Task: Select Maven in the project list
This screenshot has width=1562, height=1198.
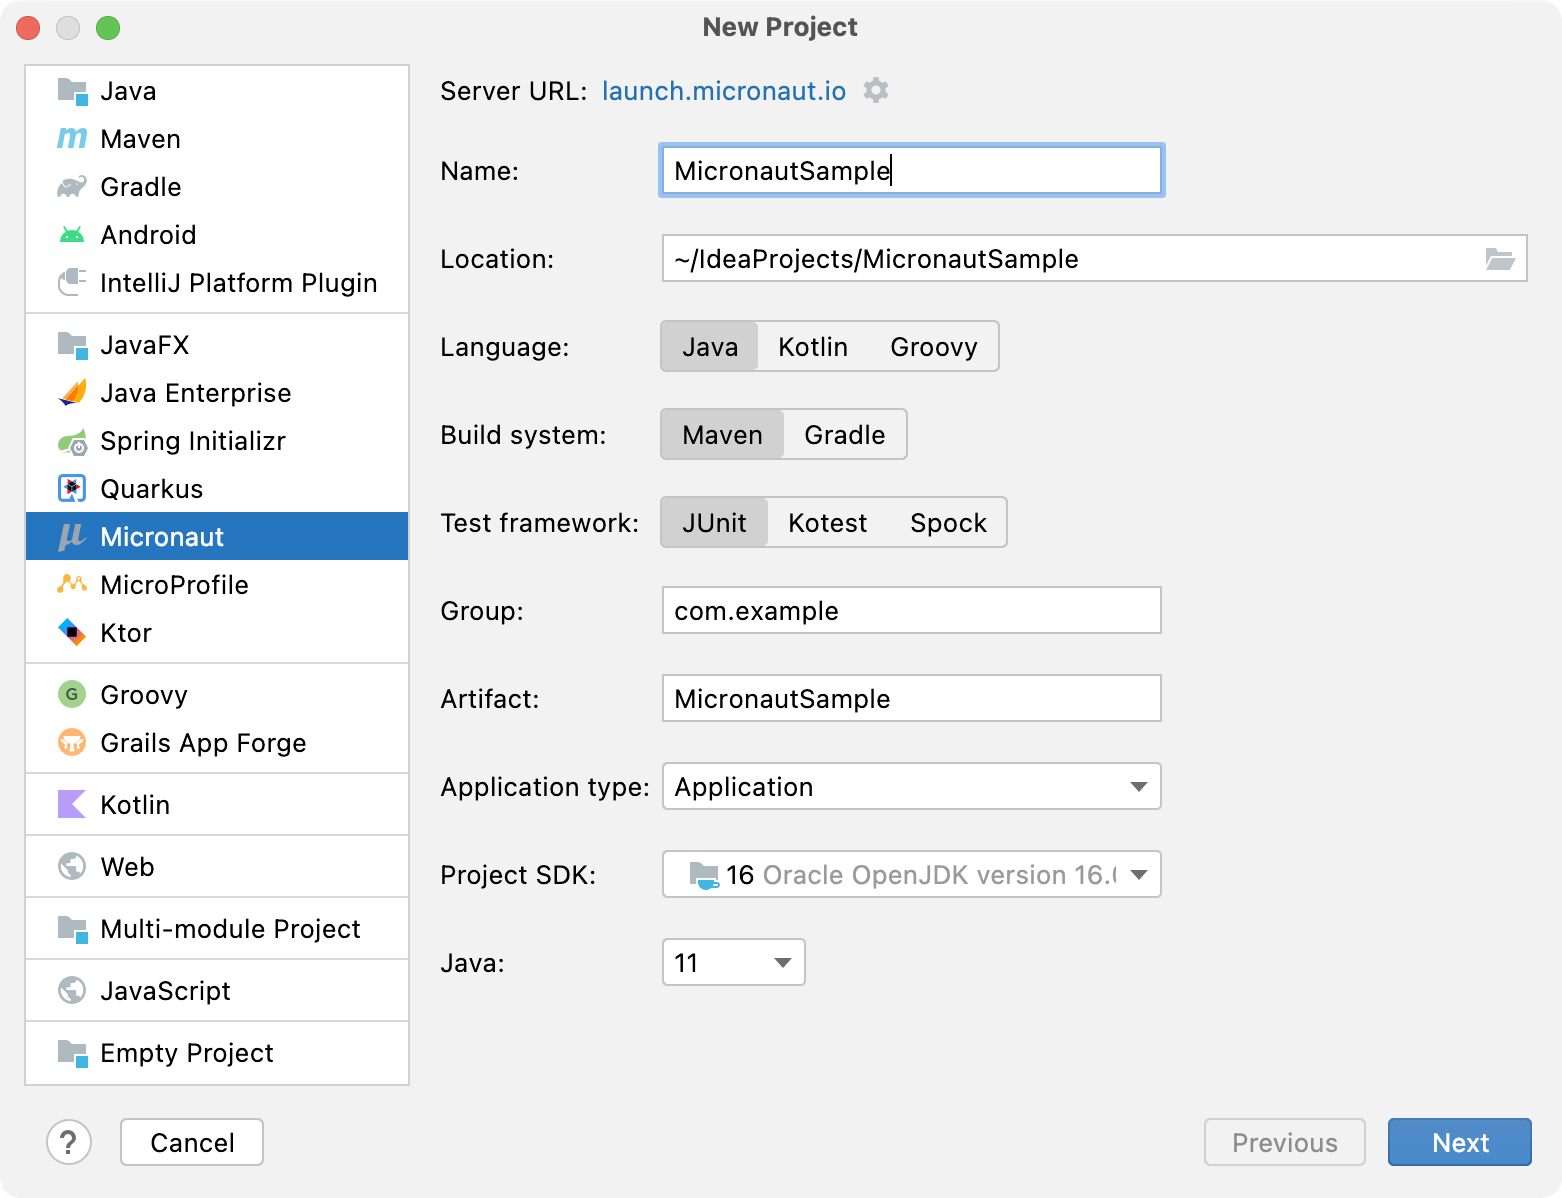Action: (217, 139)
